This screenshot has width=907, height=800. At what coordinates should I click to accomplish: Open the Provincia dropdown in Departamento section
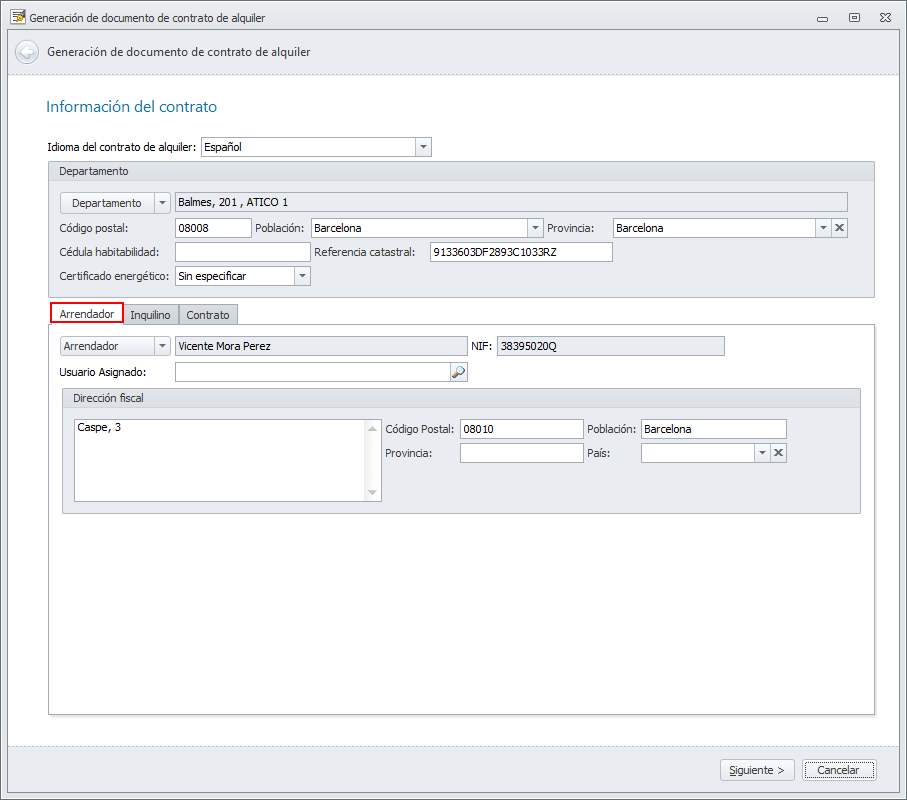pos(823,228)
